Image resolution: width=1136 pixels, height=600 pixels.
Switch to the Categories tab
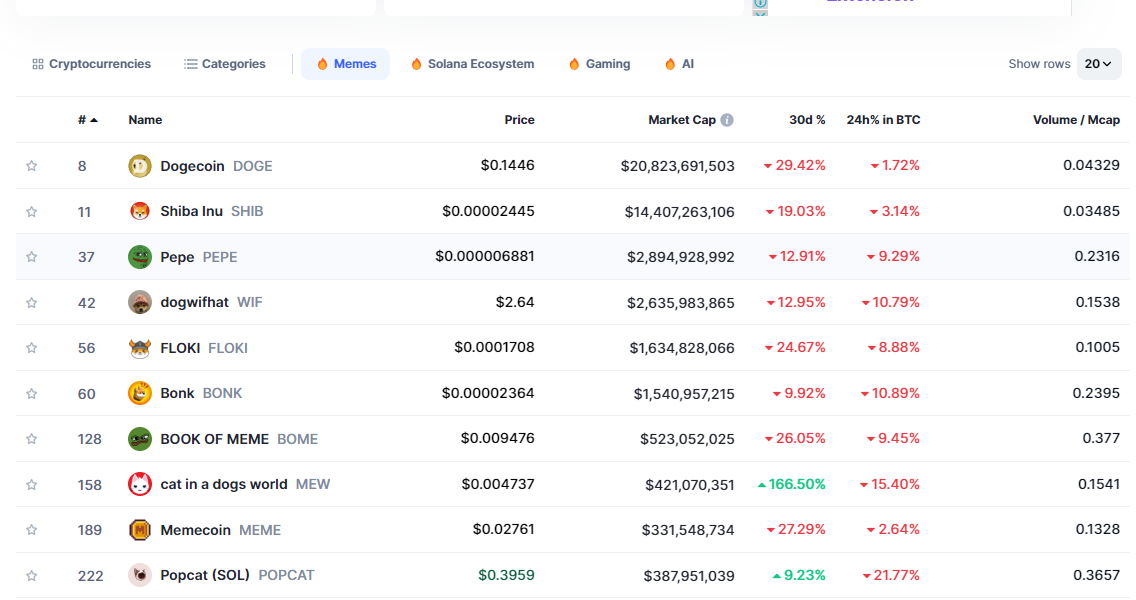[x=225, y=64]
